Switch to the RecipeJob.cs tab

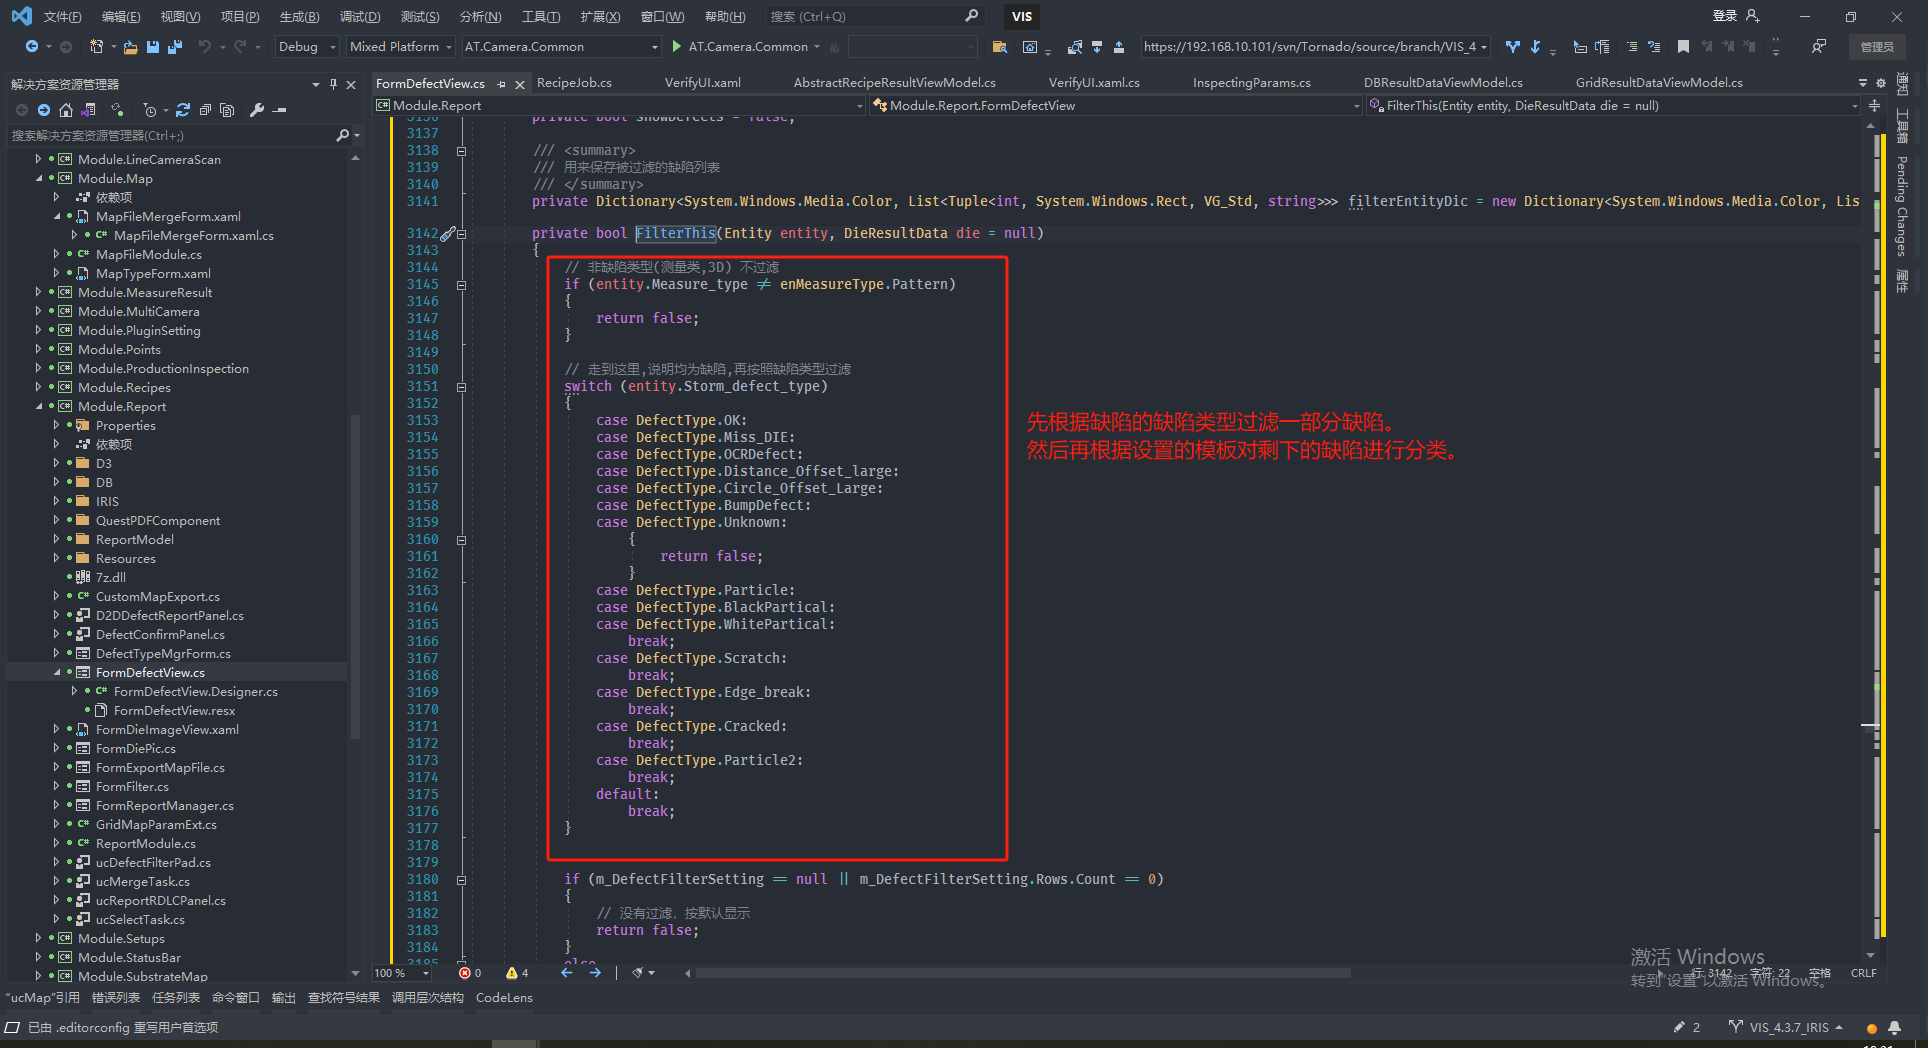pos(574,83)
